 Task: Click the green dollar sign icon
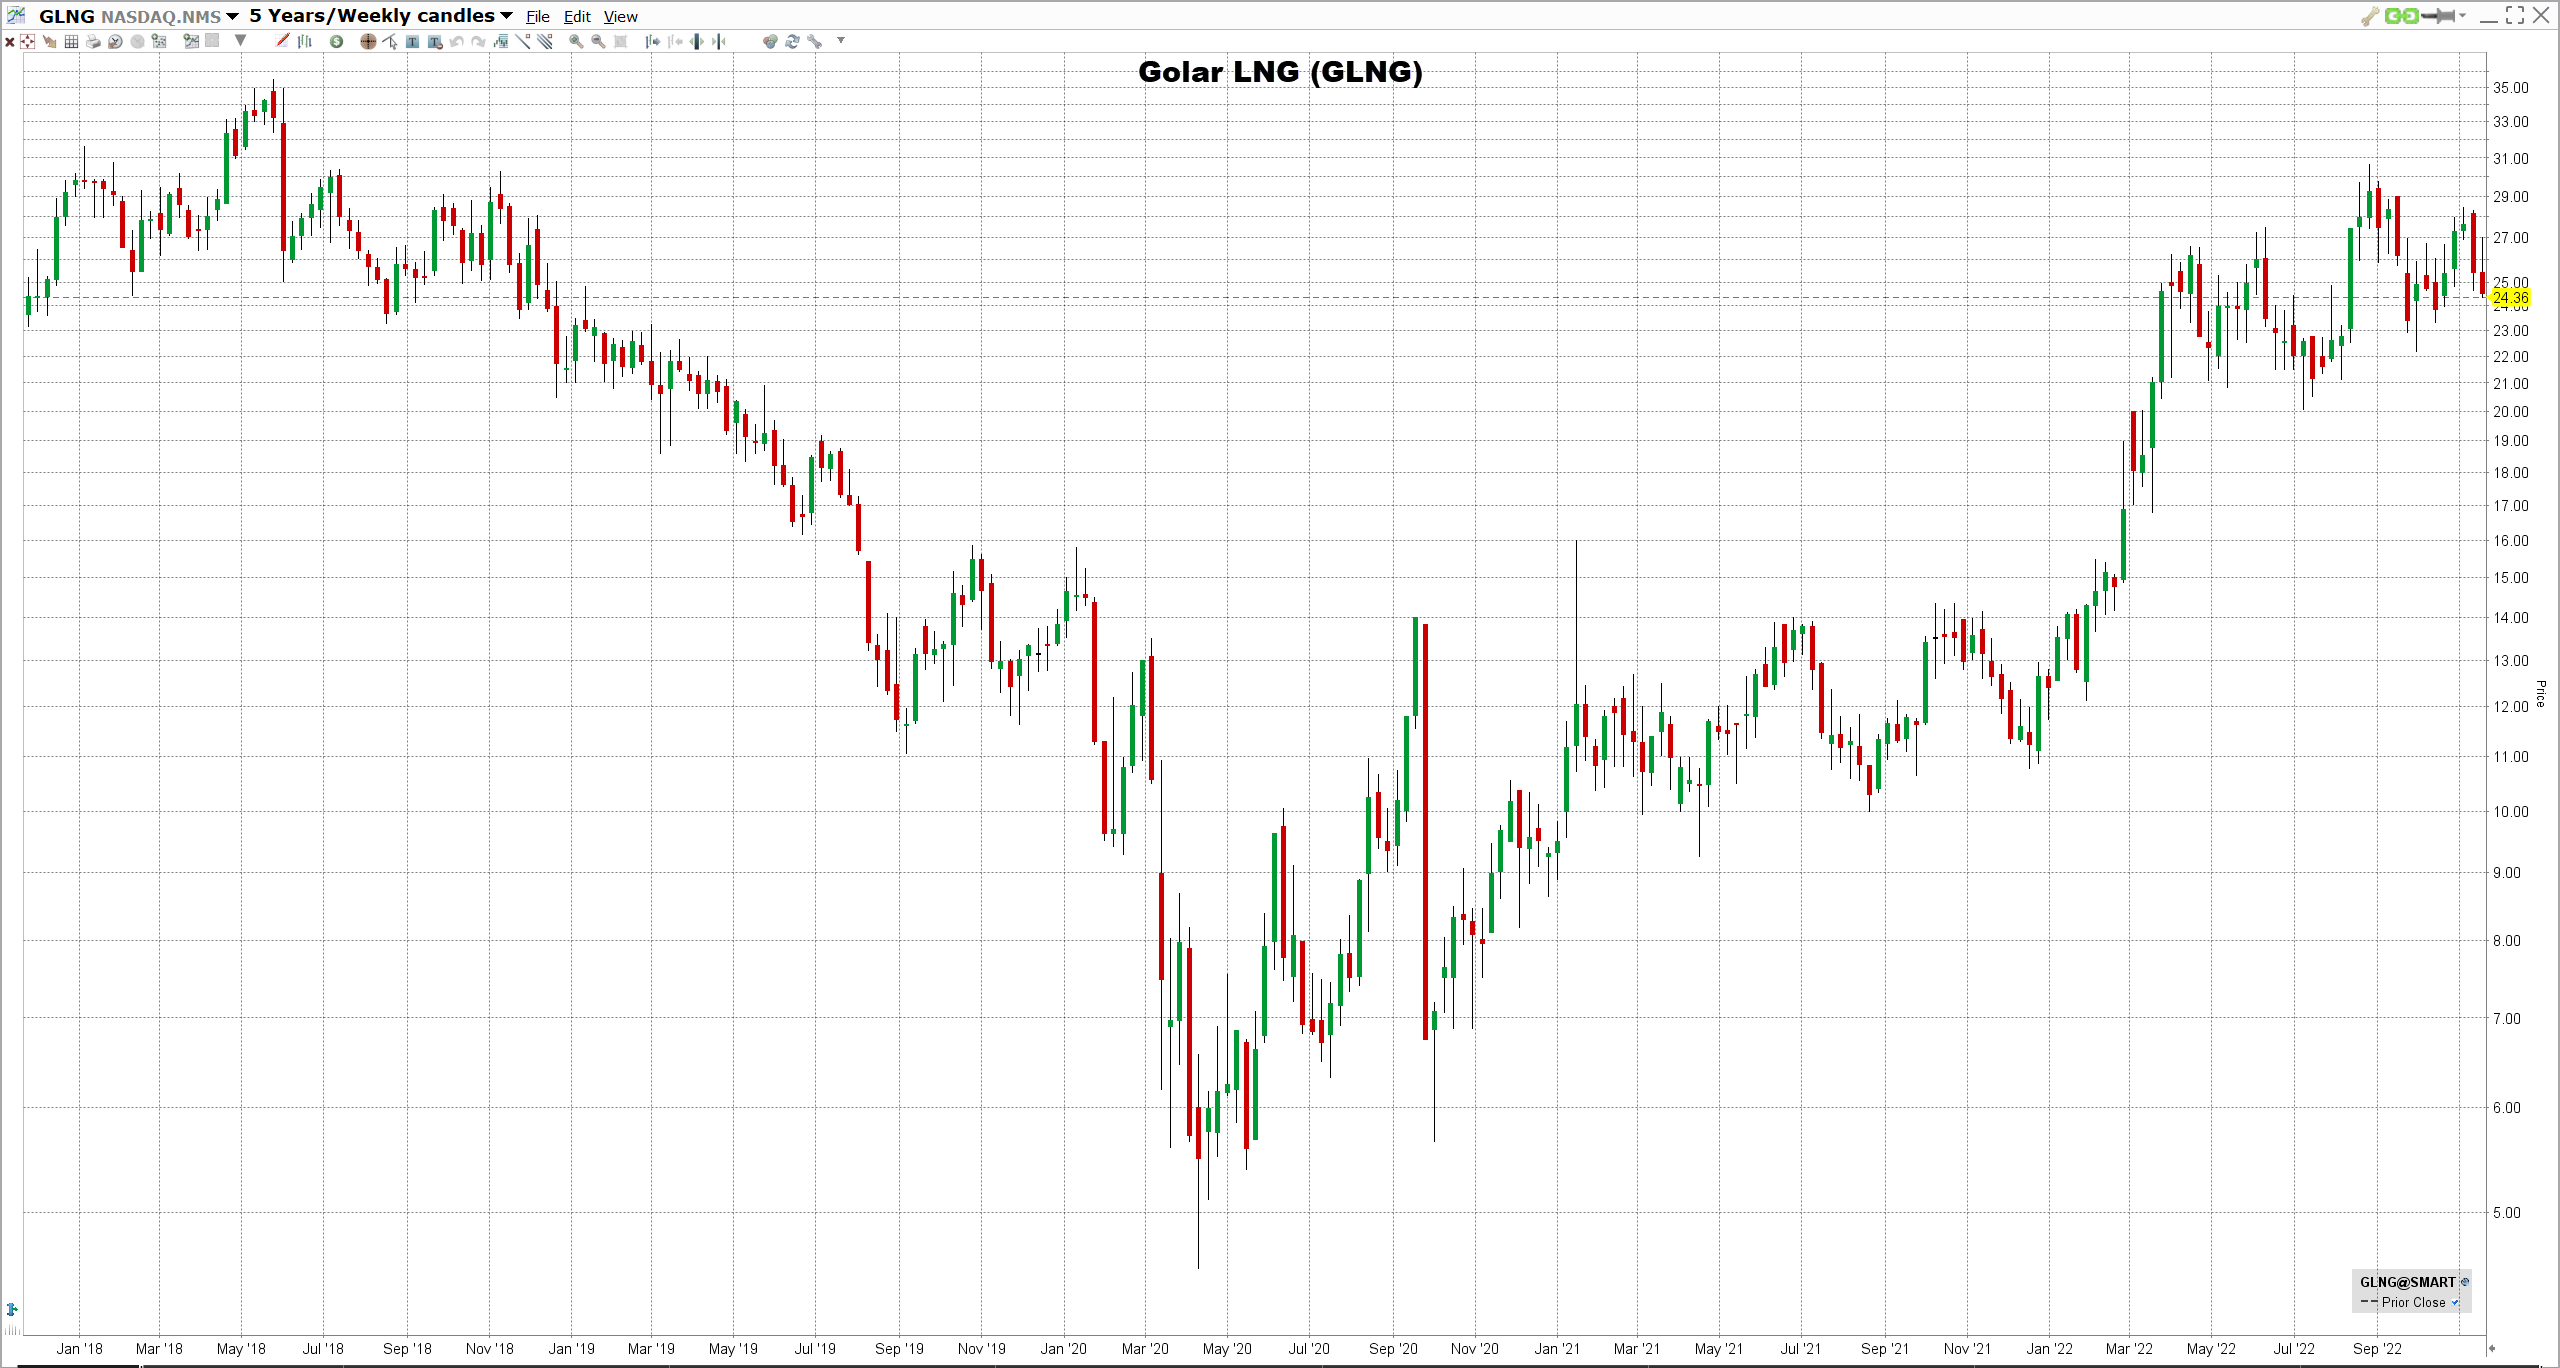click(336, 41)
